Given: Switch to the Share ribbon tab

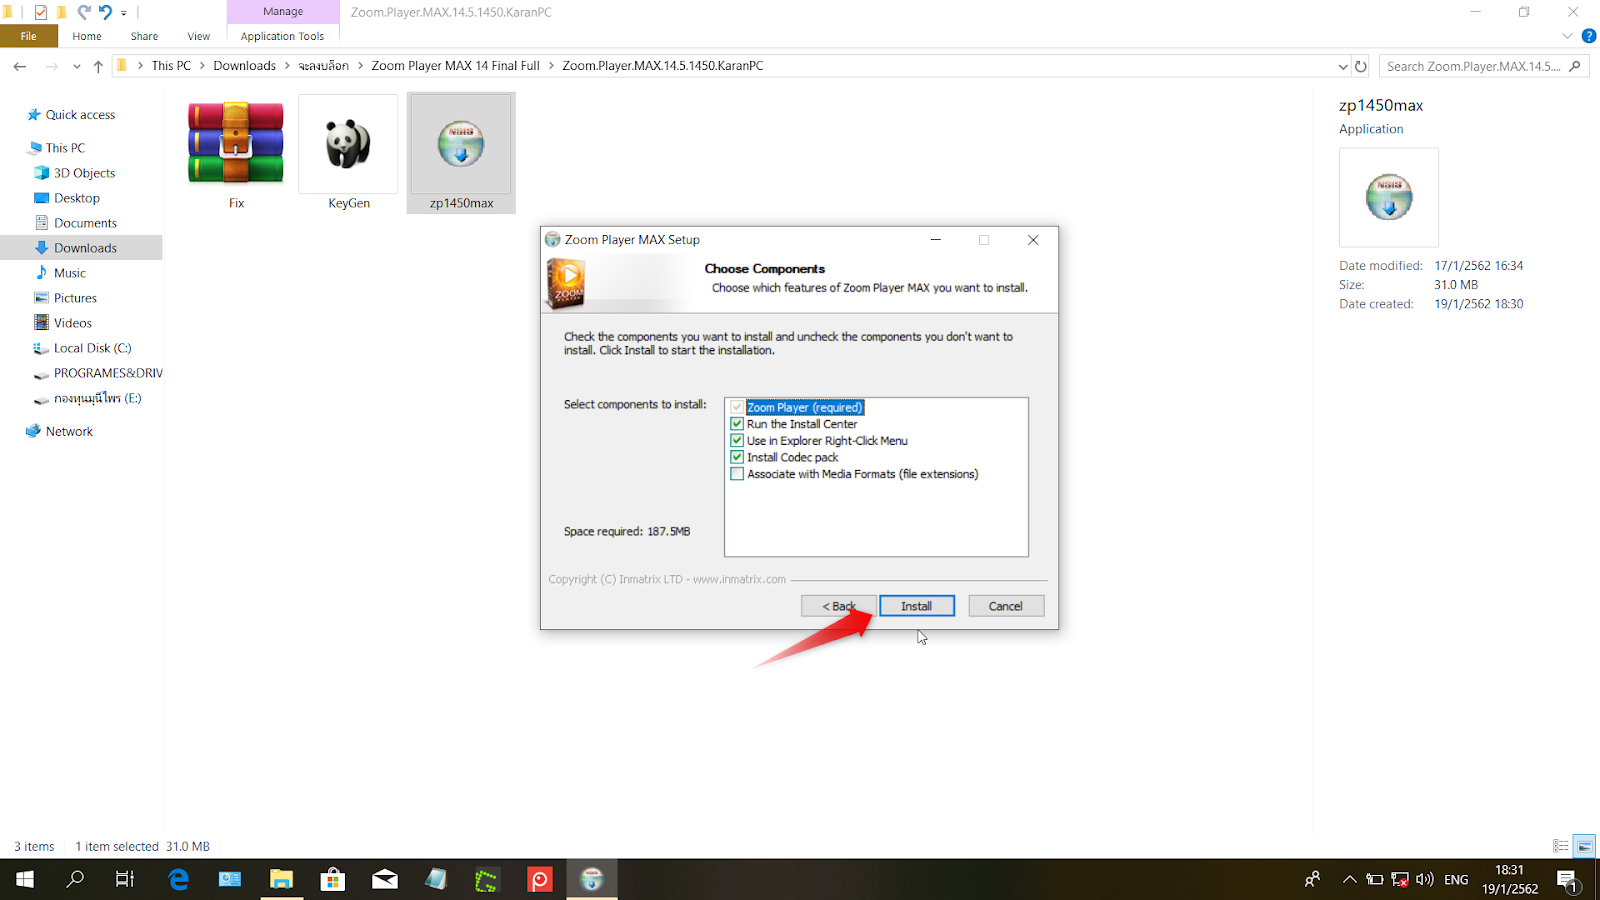Looking at the screenshot, I should point(144,36).
